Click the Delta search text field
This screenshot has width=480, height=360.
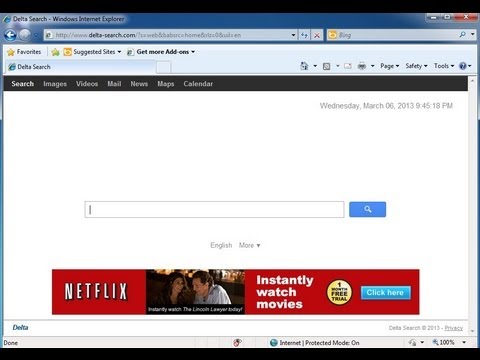214,209
